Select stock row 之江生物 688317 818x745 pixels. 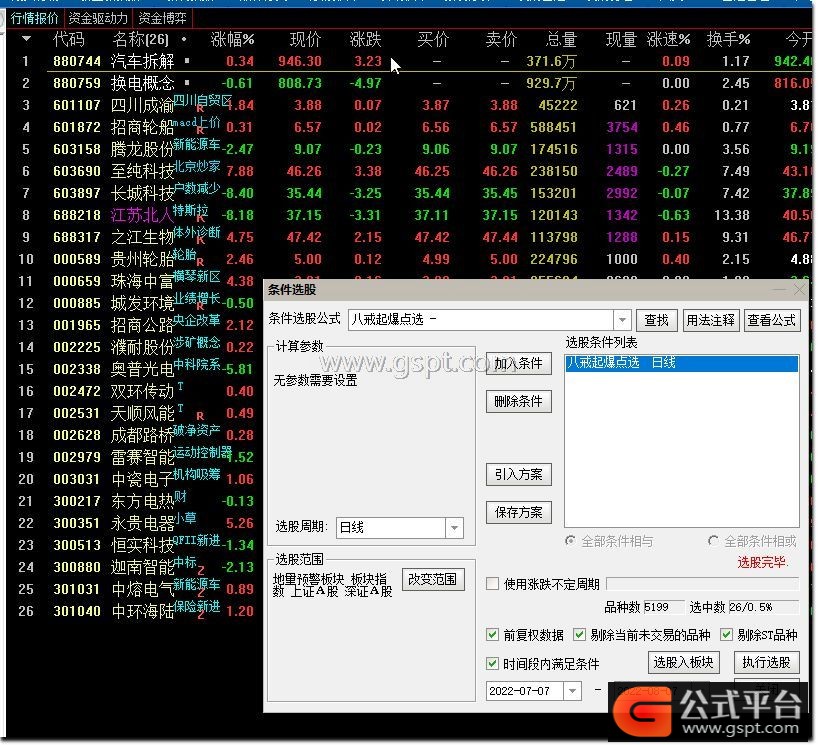coord(410,237)
